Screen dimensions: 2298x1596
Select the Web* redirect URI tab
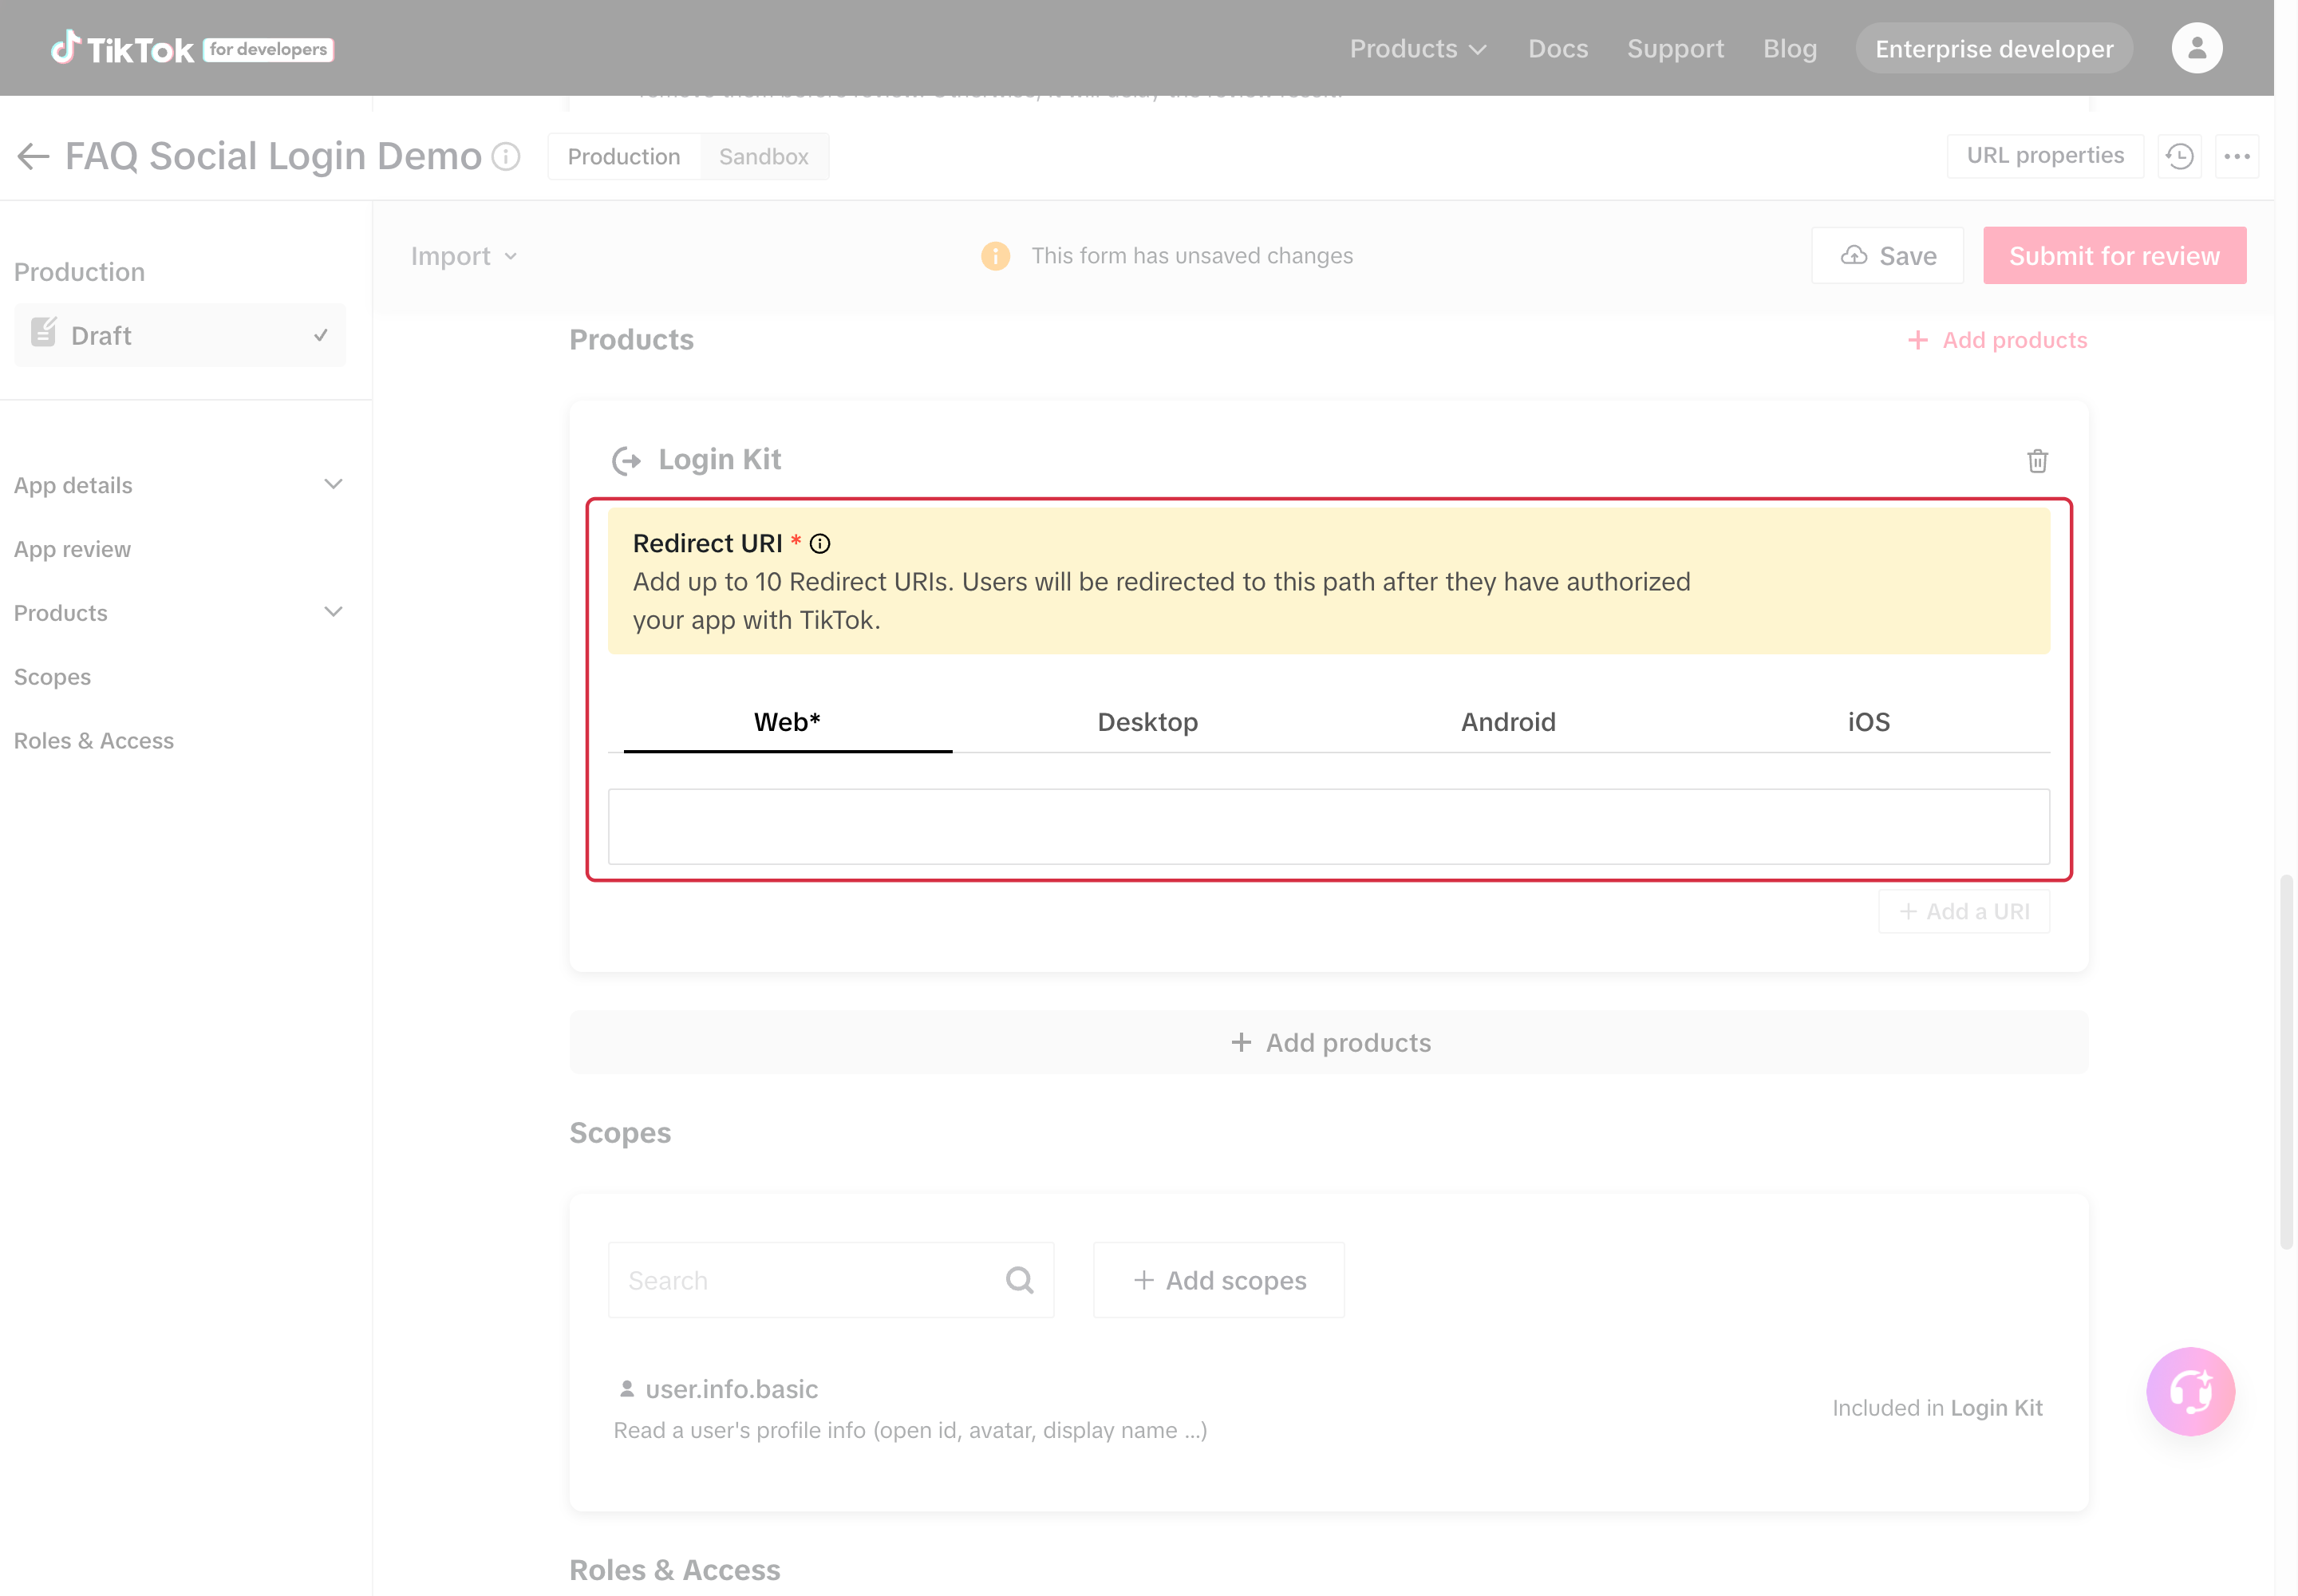(x=787, y=721)
